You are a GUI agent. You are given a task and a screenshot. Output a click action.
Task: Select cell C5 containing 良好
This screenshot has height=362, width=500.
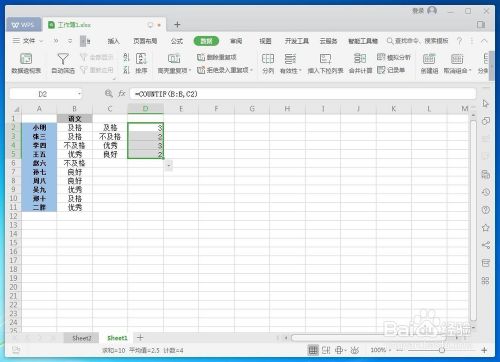click(110, 154)
